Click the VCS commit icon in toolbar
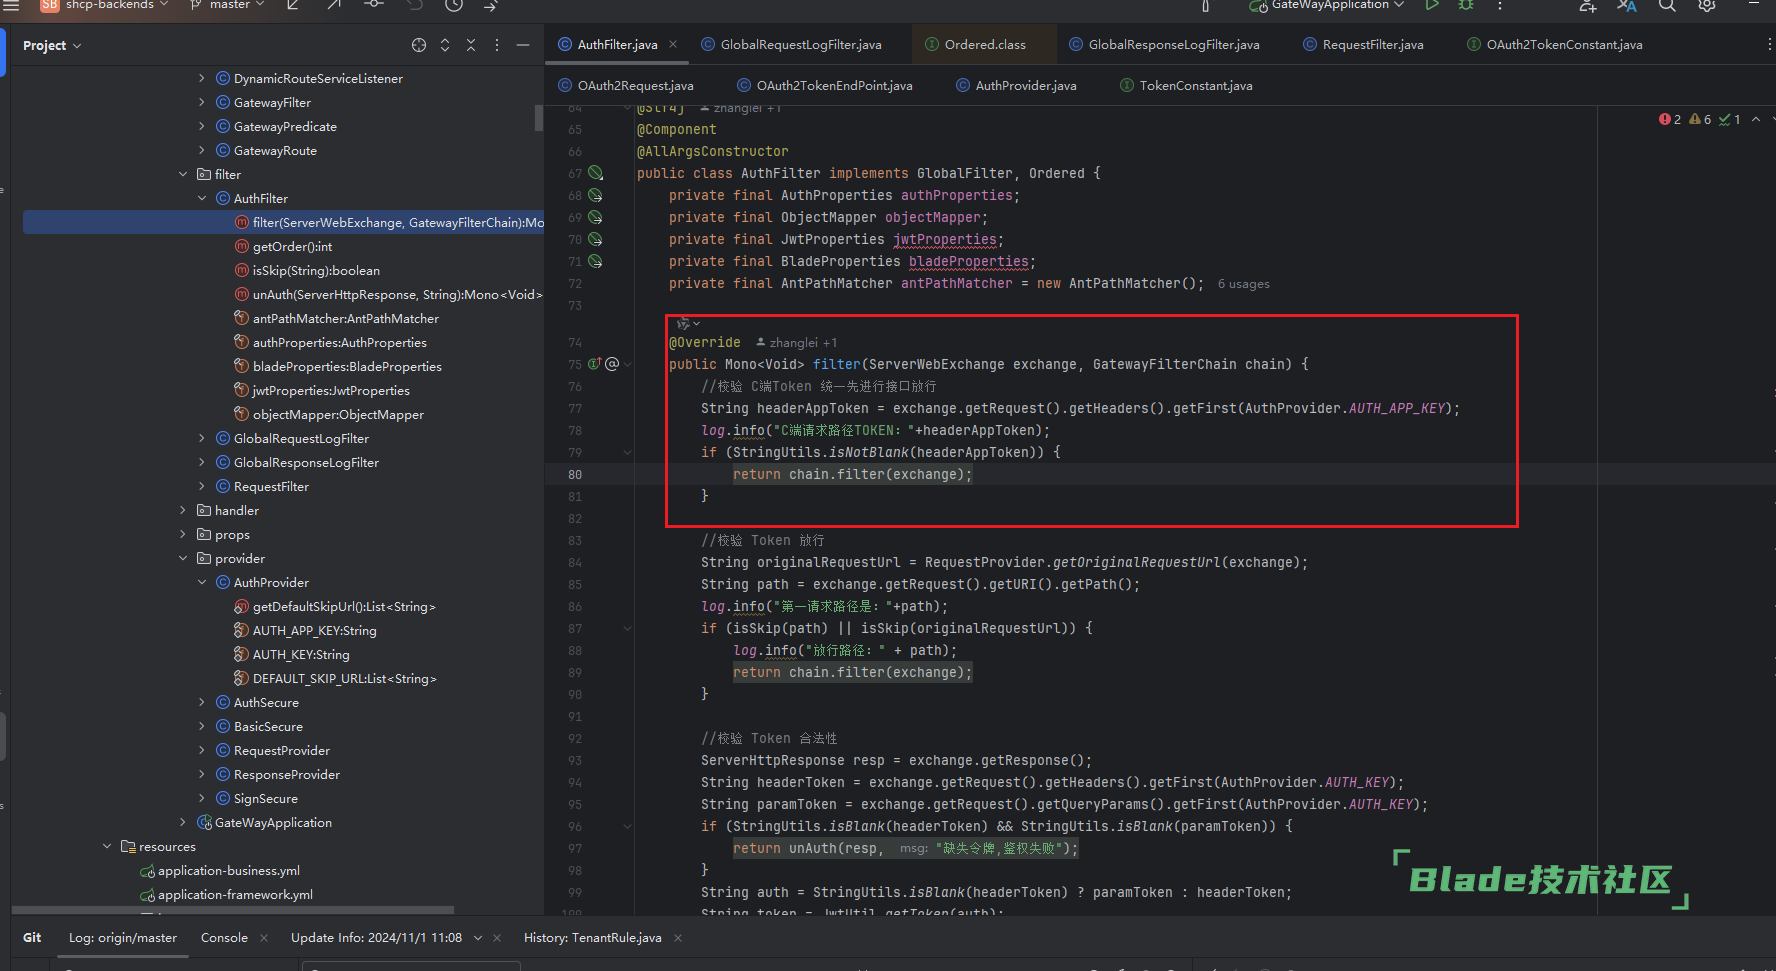The height and width of the screenshot is (971, 1776). tap(374, 5)
